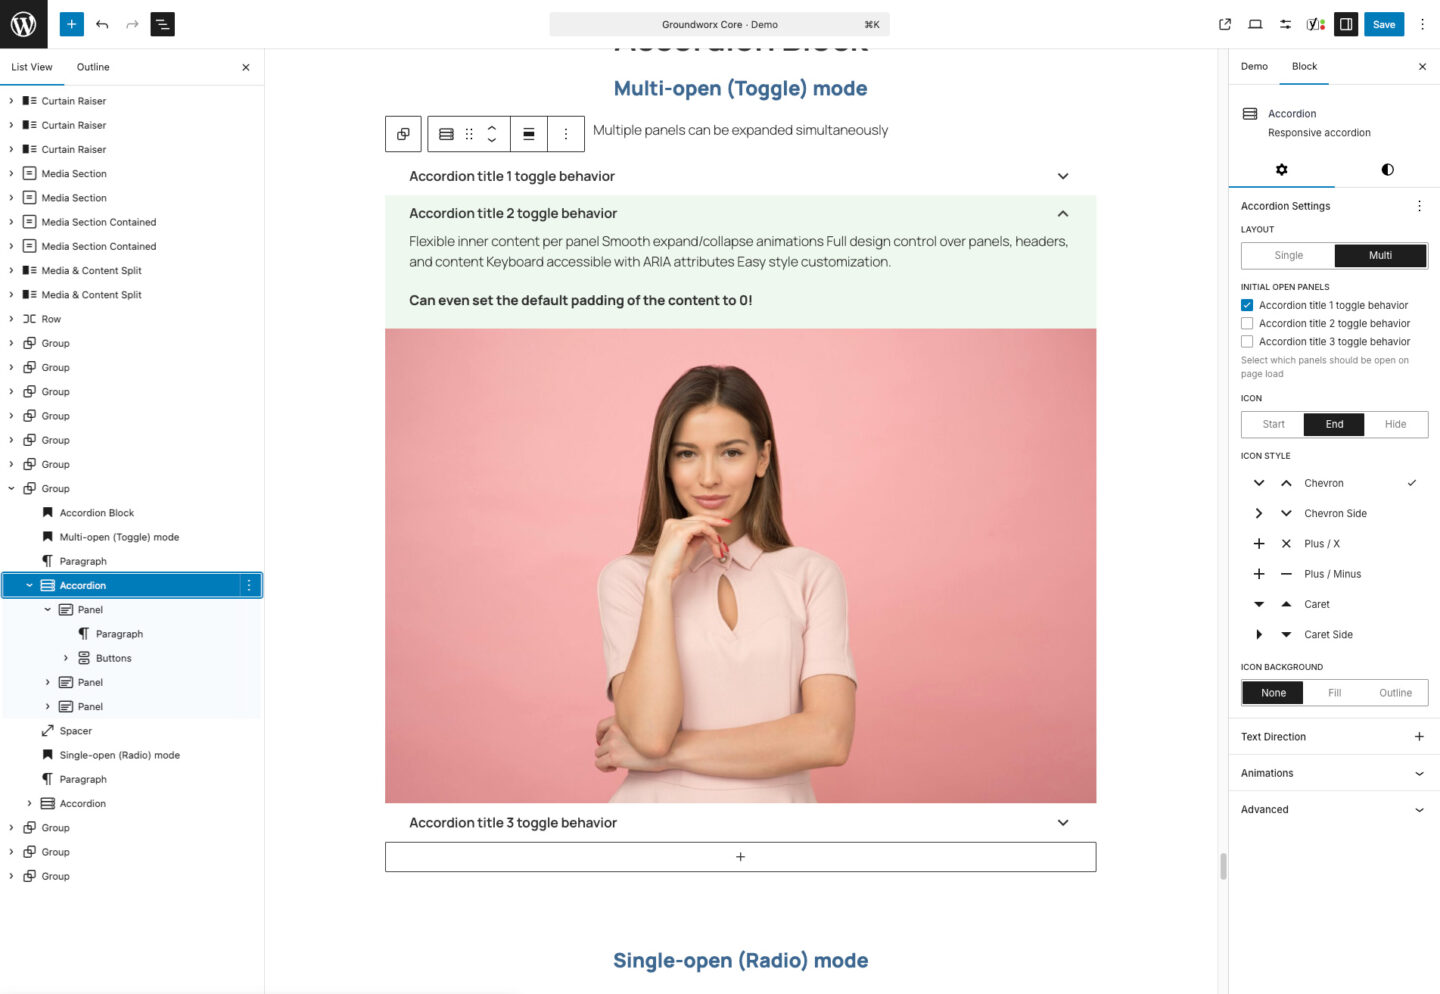Click the view page external link icon
The image size is (1440, 994).
pos(1224,24)
